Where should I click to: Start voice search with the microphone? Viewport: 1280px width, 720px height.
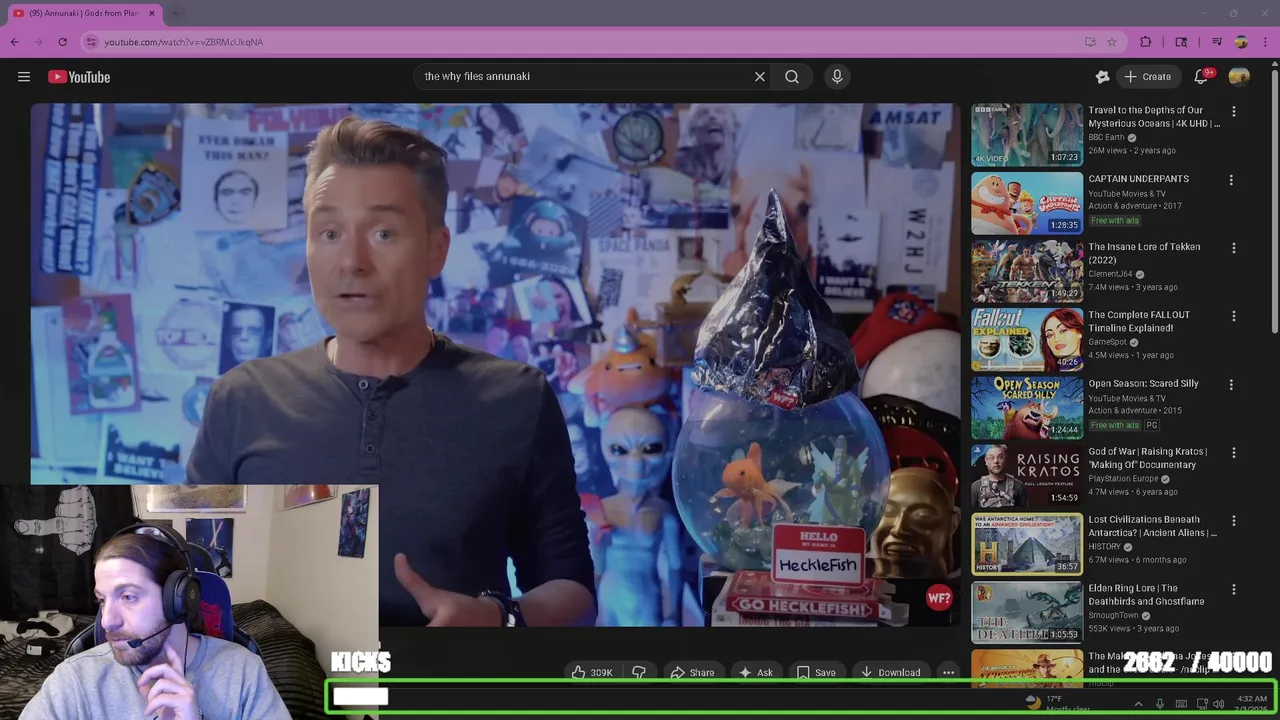pos(837,77)
